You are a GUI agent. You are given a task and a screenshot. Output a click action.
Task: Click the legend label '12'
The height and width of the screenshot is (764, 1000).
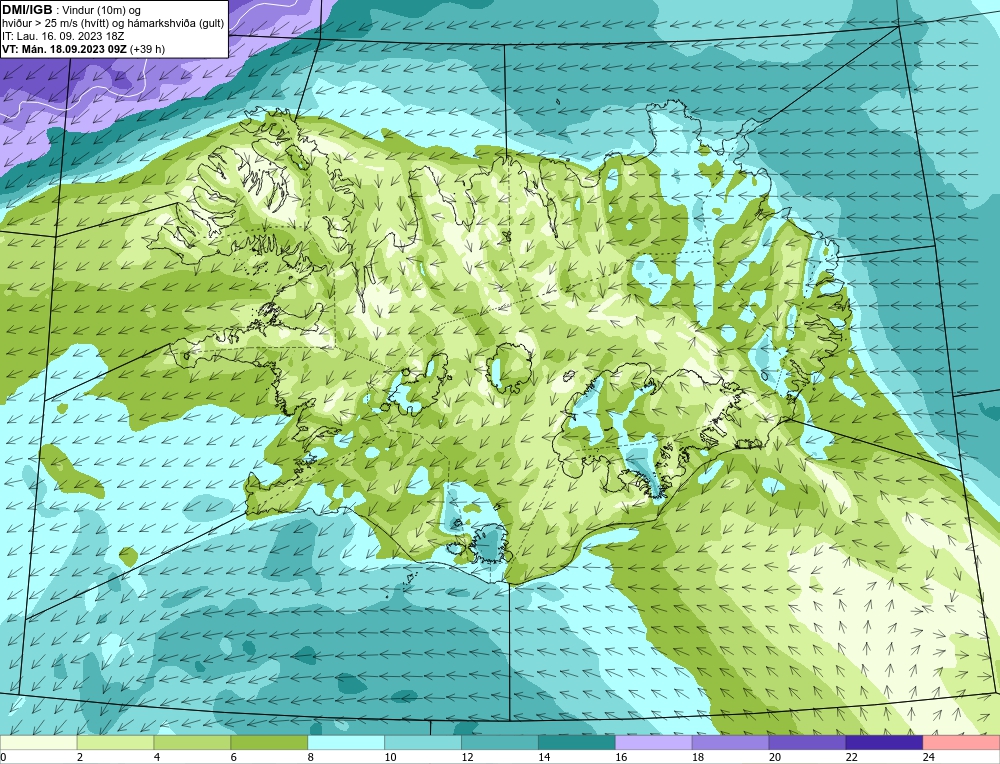pyautogui.click(x=467, y=758)
